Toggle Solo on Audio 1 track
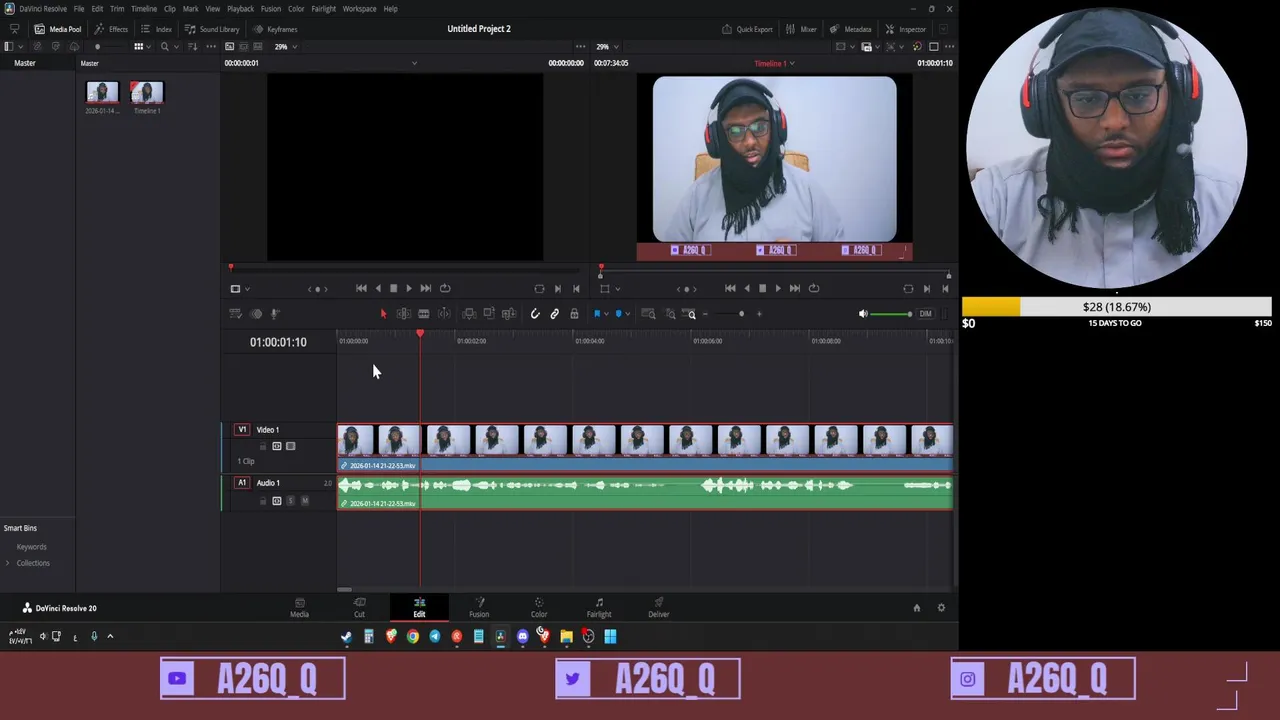Screen dimensions: 1280x720 [291, 501]
